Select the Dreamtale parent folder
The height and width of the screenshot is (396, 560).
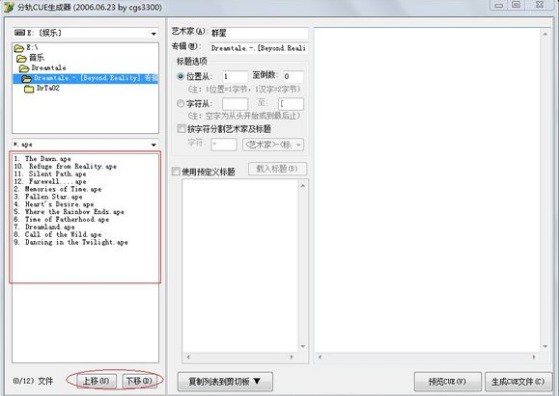(x=49, y=67)
